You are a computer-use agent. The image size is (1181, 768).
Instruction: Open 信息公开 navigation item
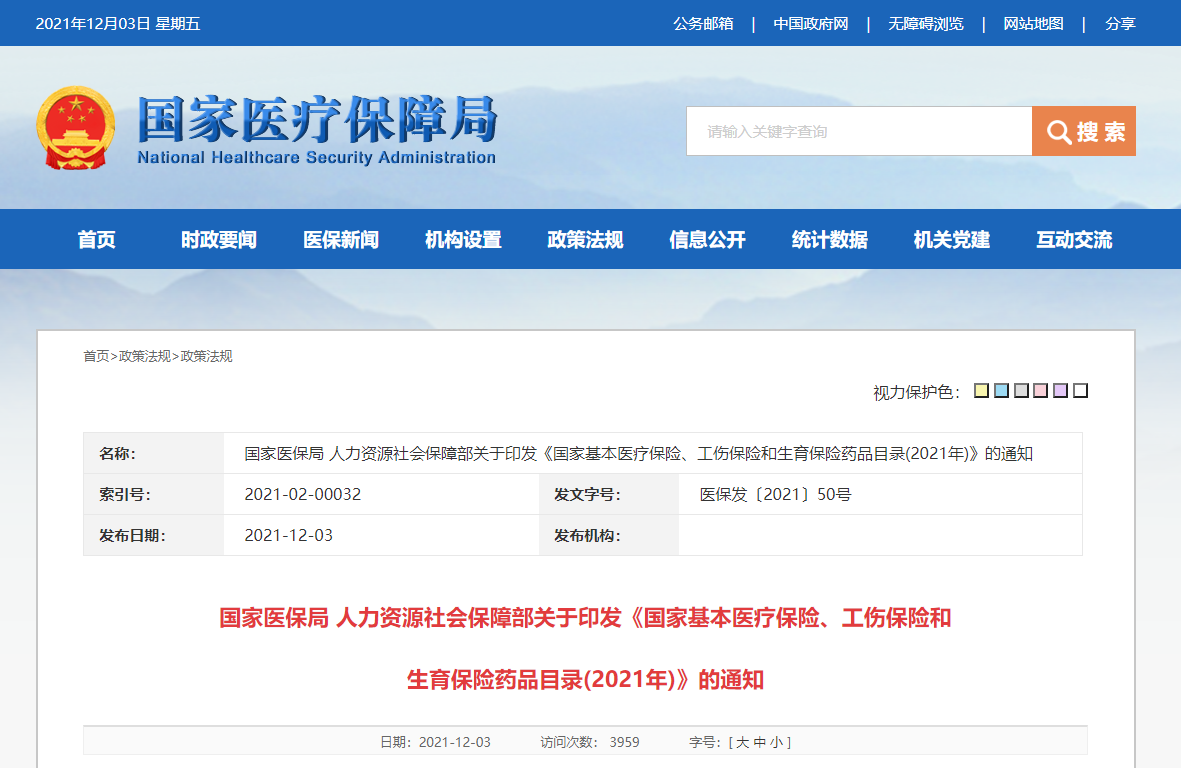pos(707,239)
